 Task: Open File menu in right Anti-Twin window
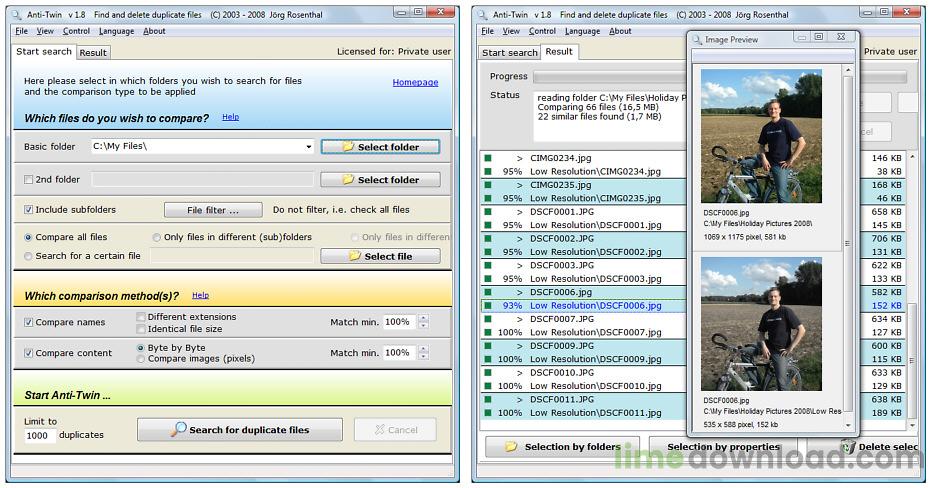click(487, 31)
